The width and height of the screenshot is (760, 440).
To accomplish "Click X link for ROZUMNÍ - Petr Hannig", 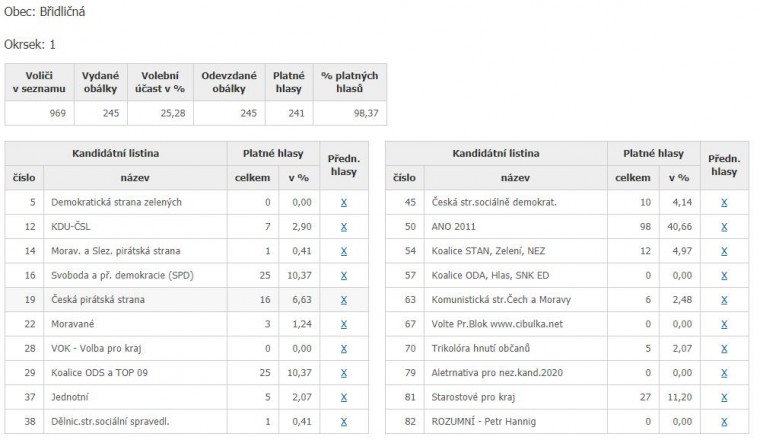I will coord(724,422).
